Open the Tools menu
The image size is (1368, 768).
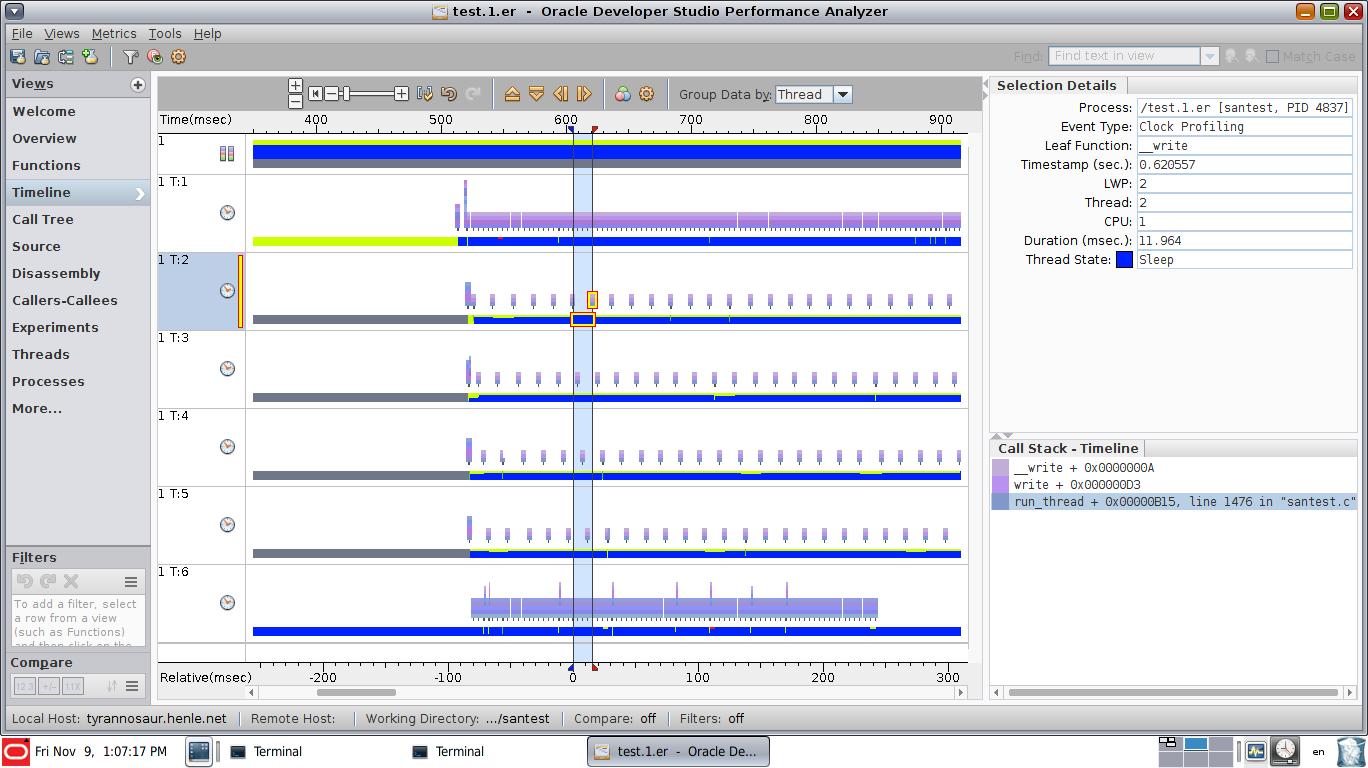165,33
